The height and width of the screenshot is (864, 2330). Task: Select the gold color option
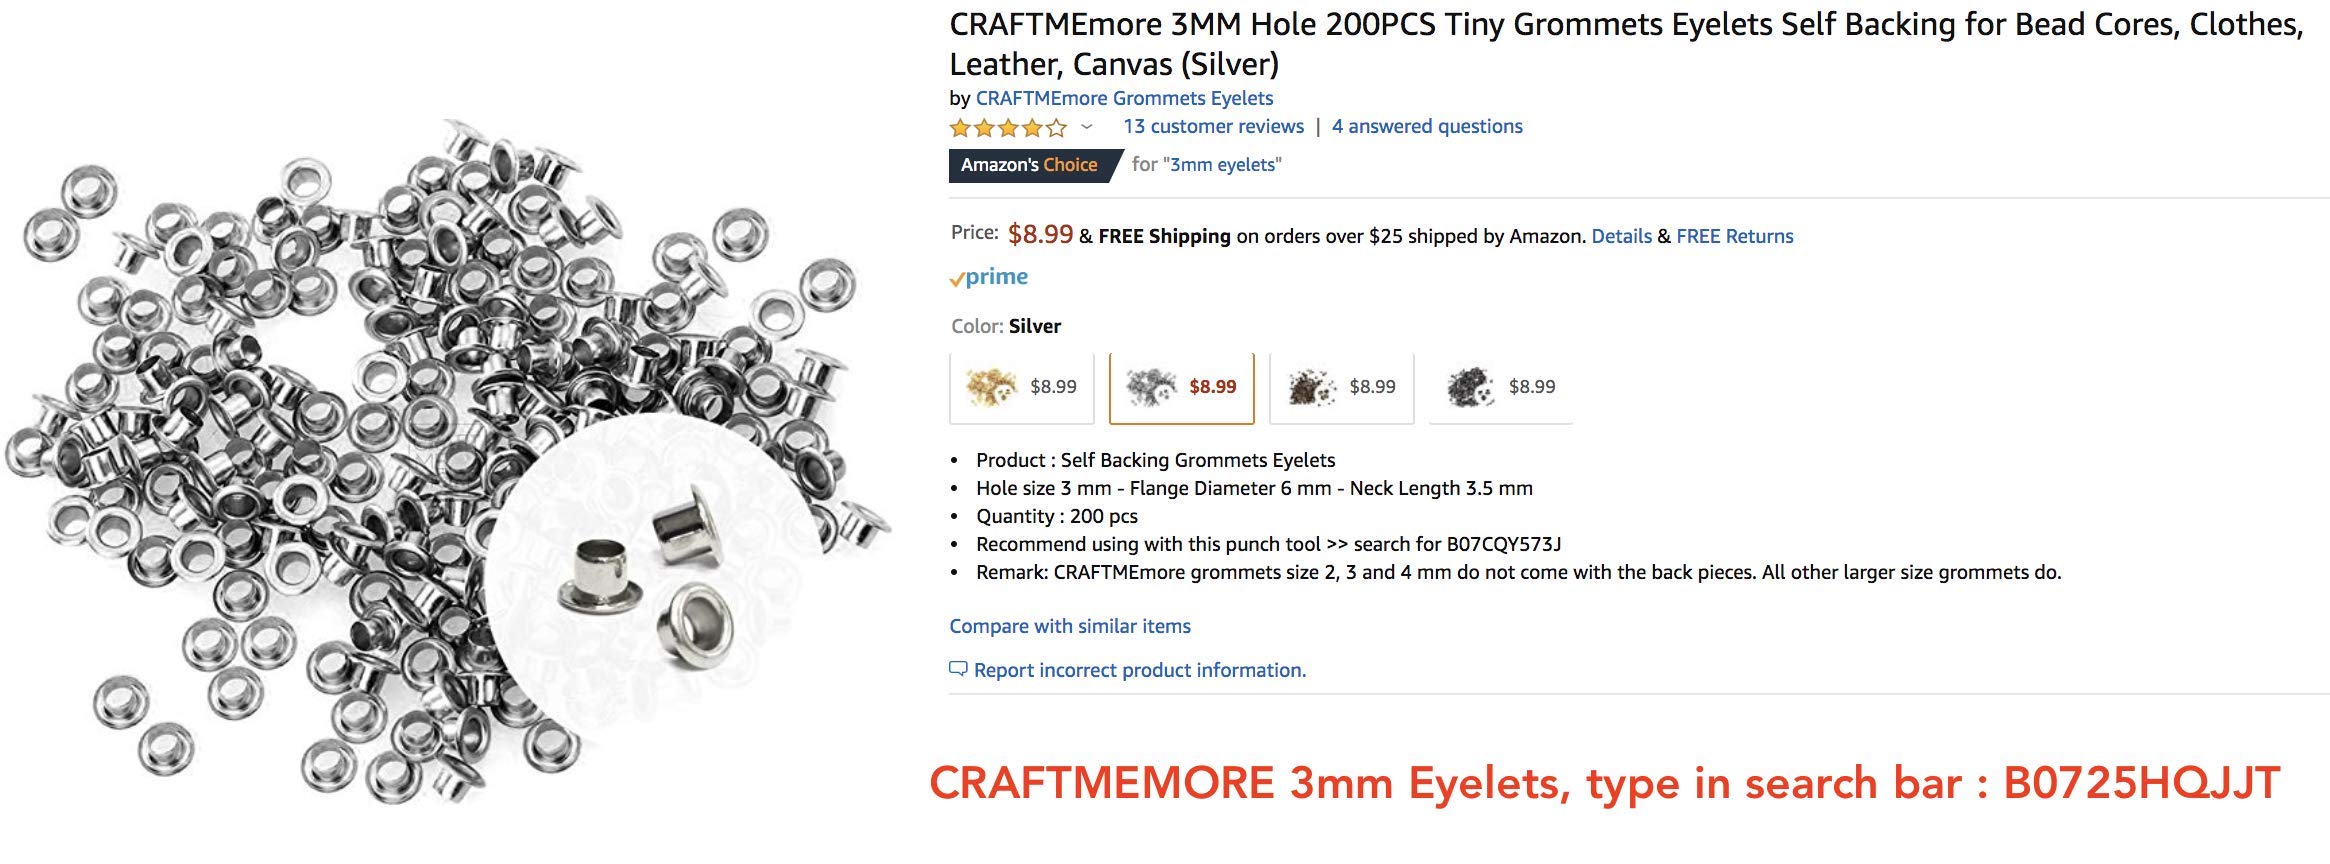pyautogui.click(x=1021, y=387)
